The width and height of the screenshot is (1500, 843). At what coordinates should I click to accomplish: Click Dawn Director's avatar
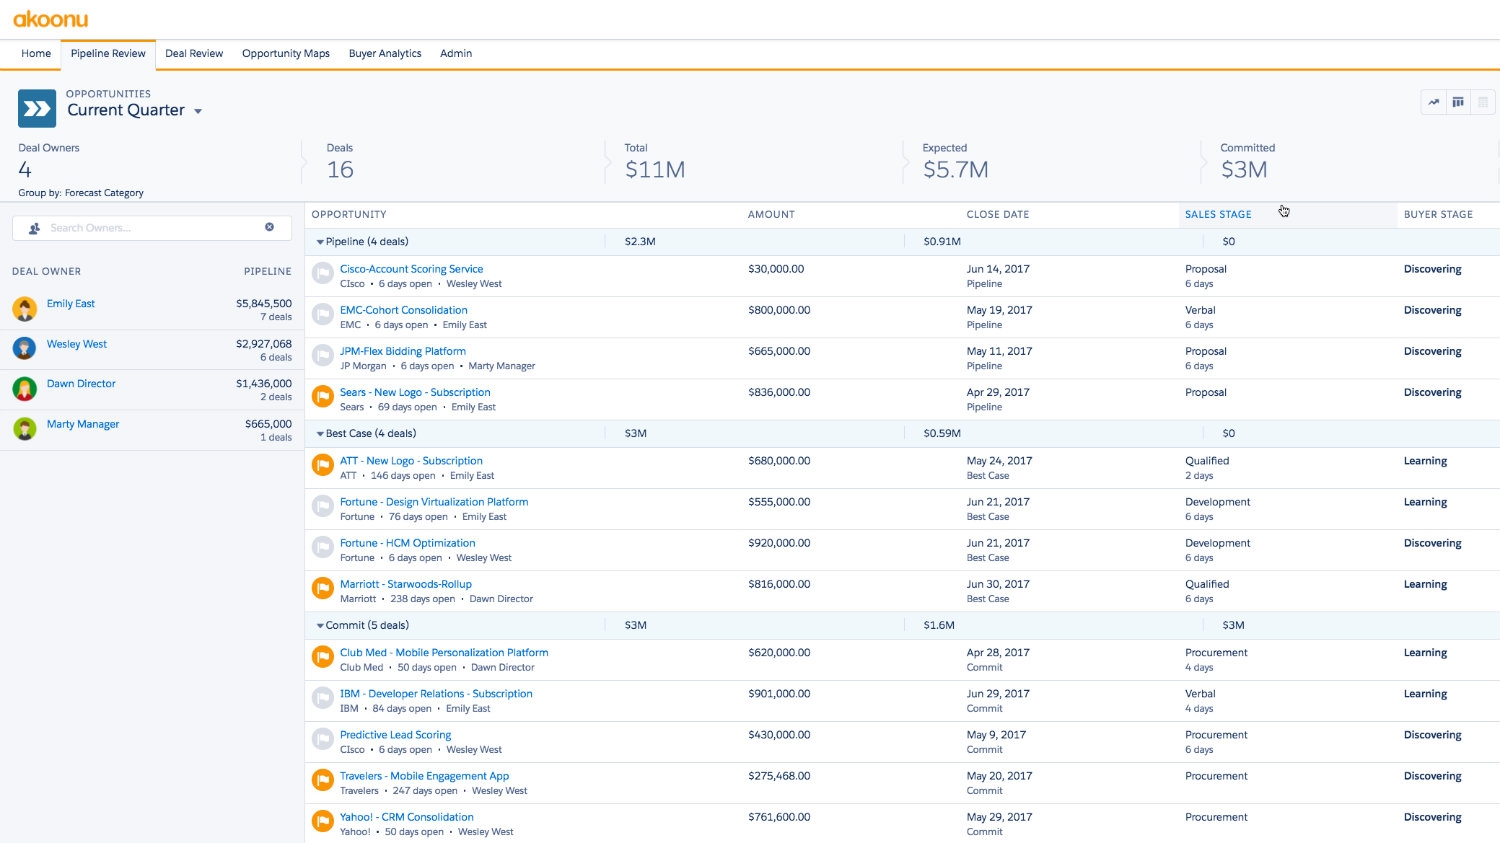click(25, 389)
